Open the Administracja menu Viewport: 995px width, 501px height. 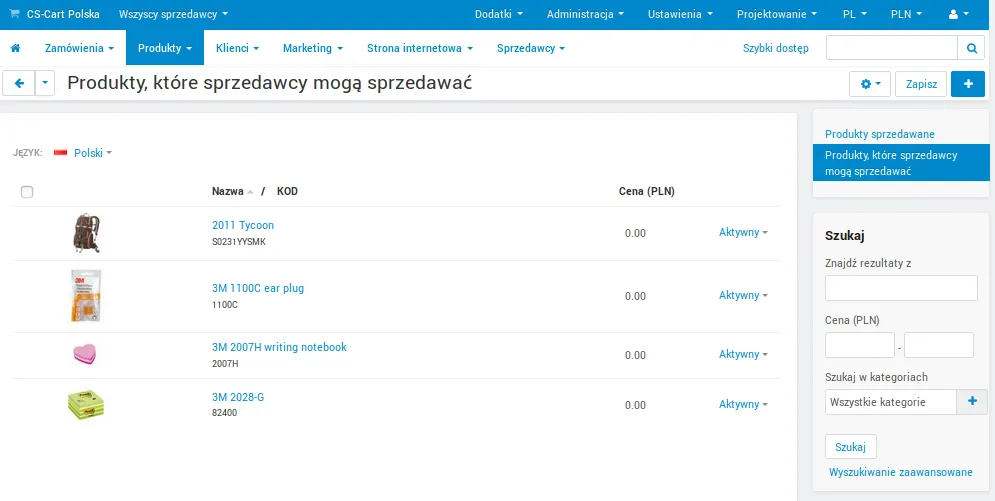(x=585, y=14)
